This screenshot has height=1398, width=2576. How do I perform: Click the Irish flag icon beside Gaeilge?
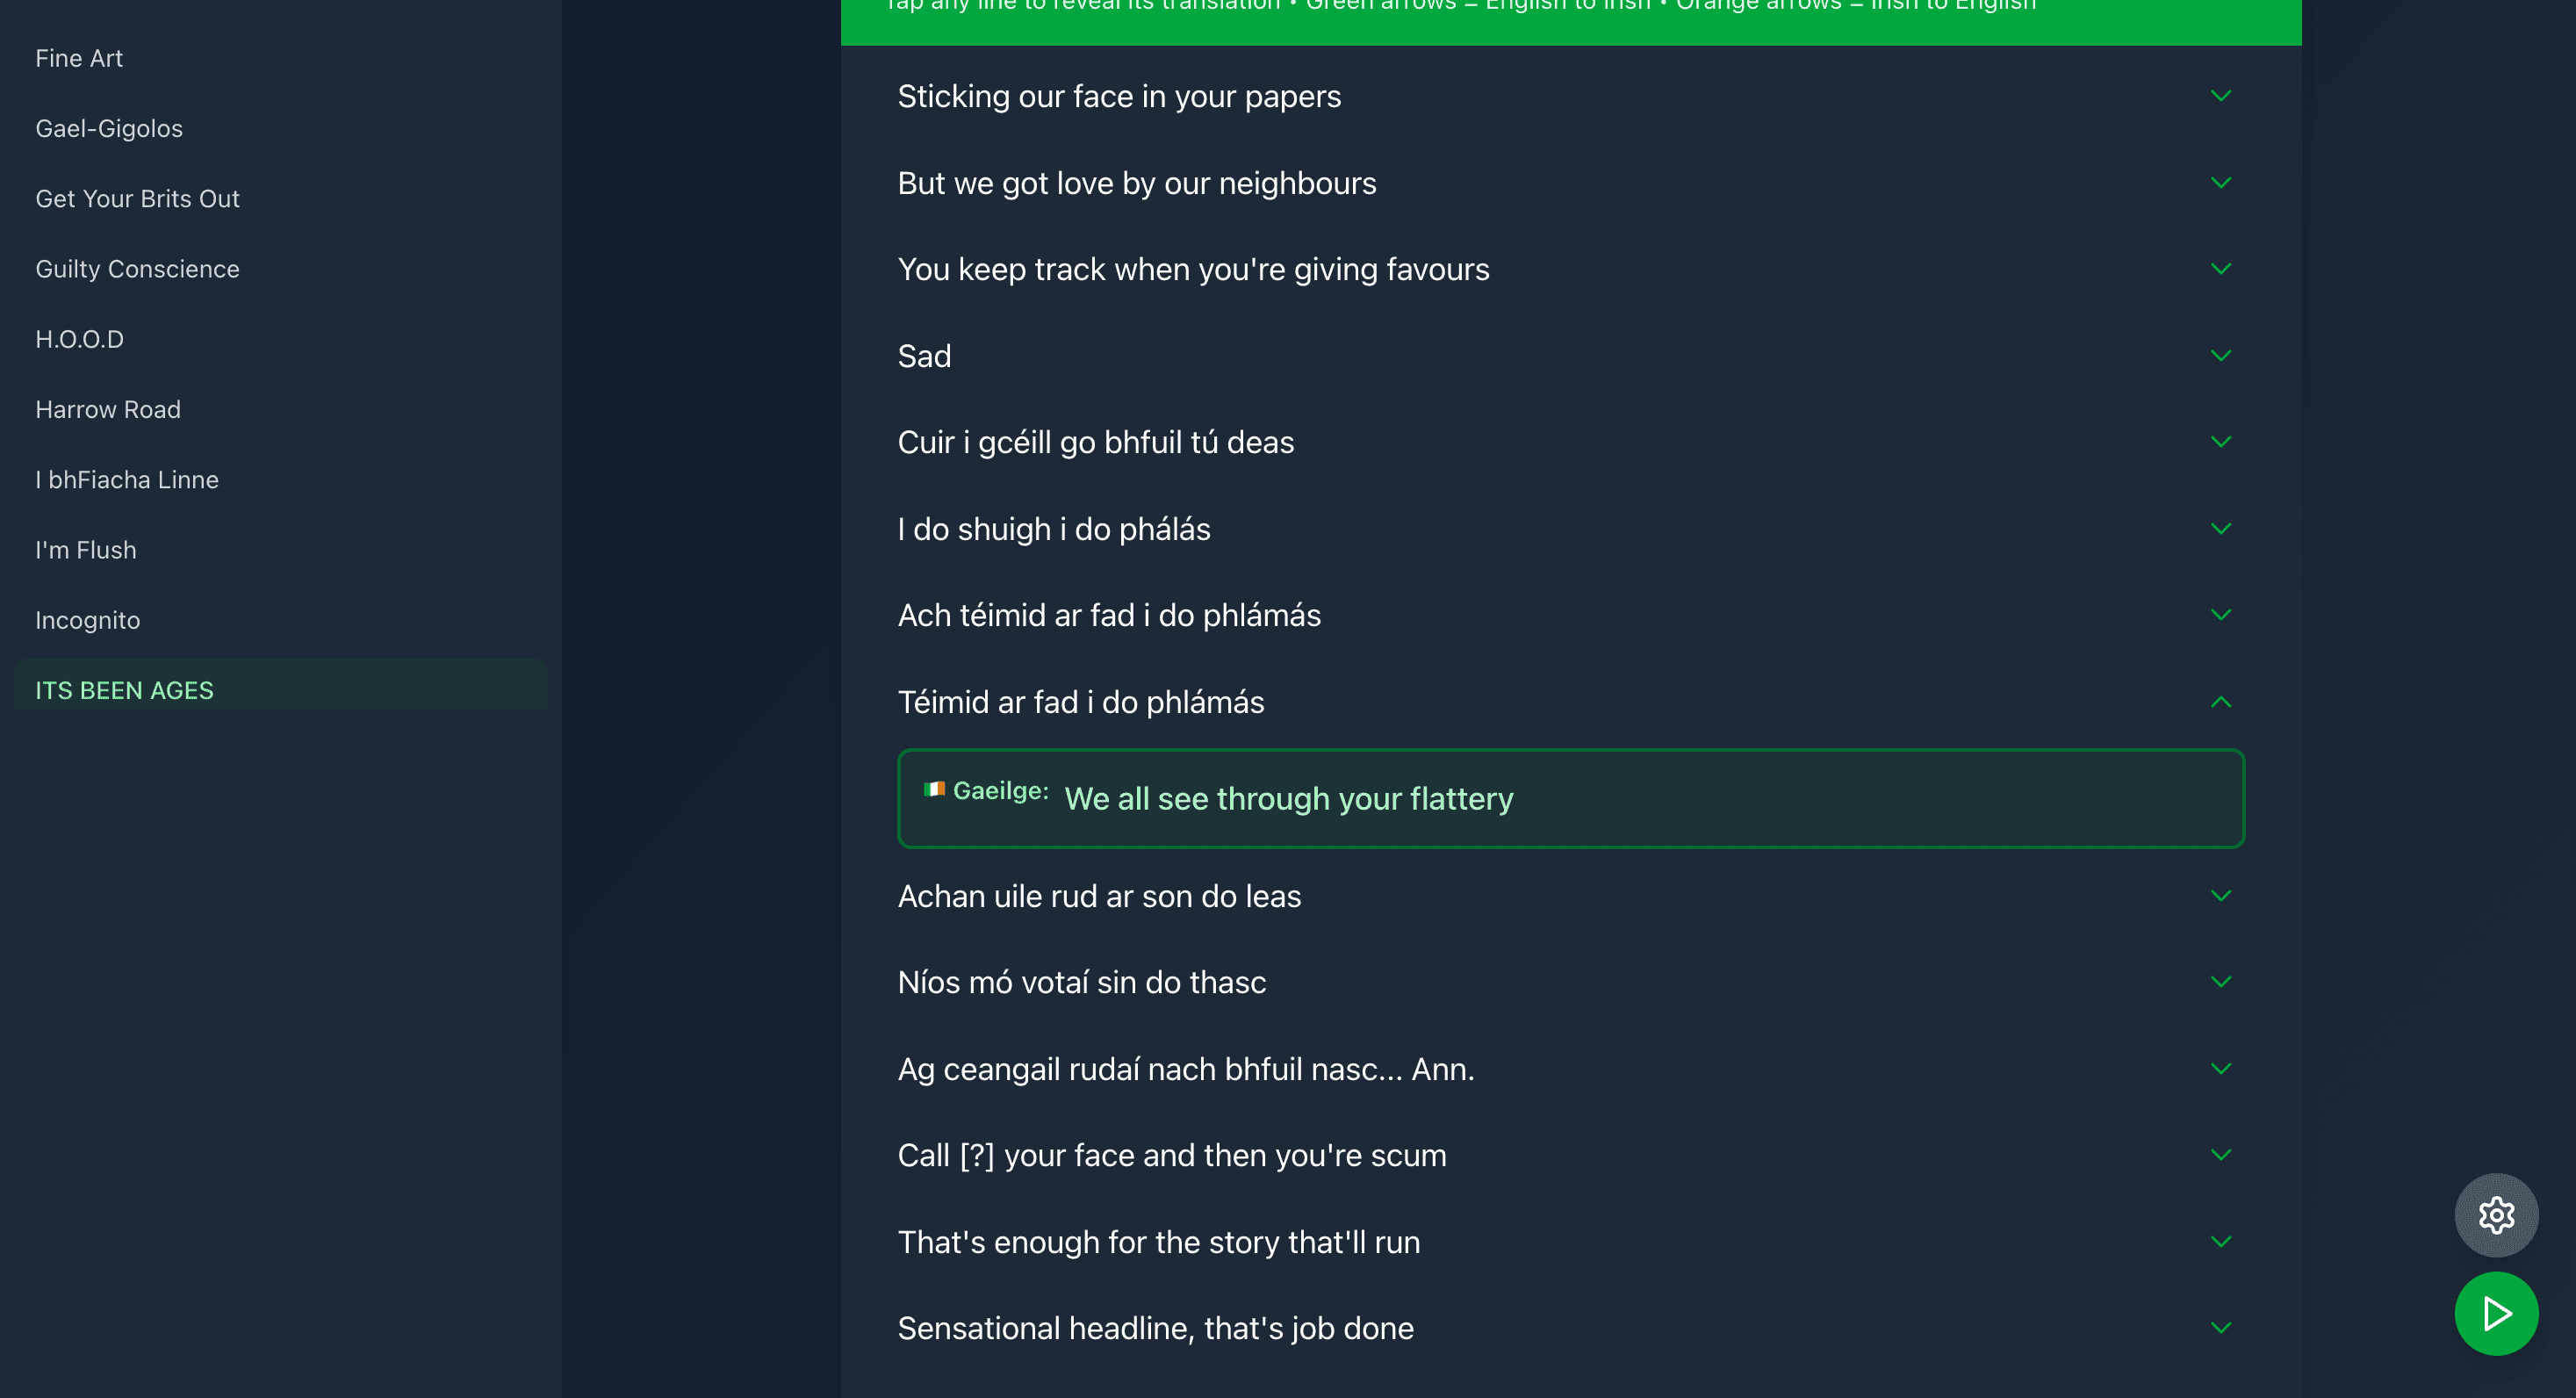(x=935, y=789)
